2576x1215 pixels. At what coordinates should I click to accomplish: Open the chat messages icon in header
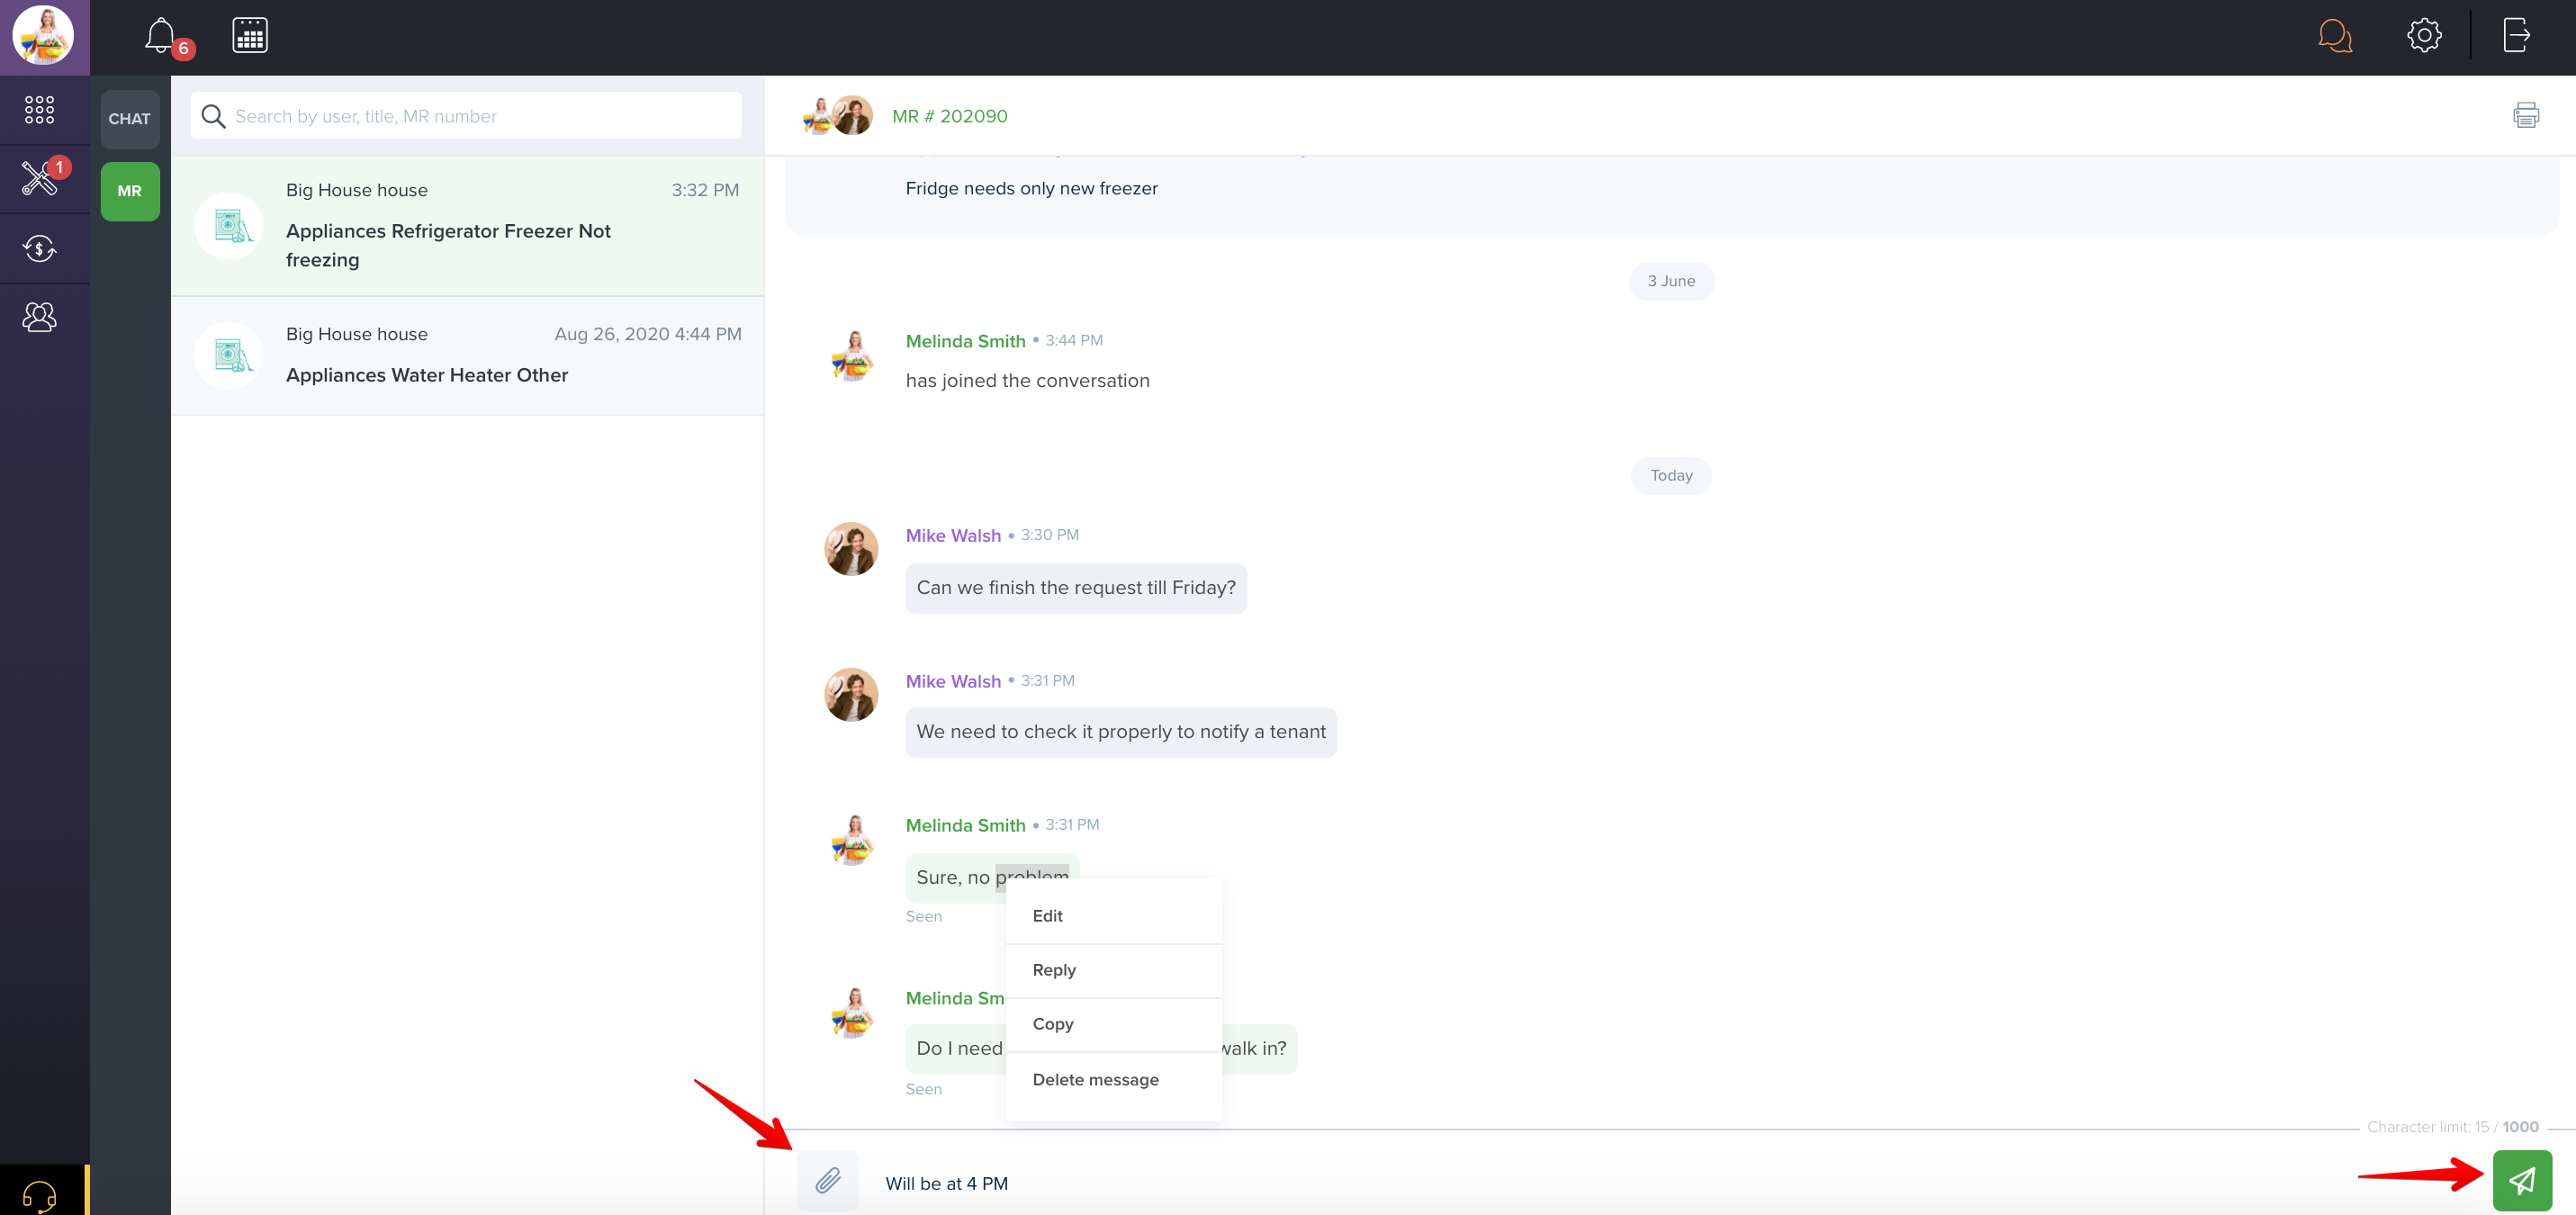2335,36
